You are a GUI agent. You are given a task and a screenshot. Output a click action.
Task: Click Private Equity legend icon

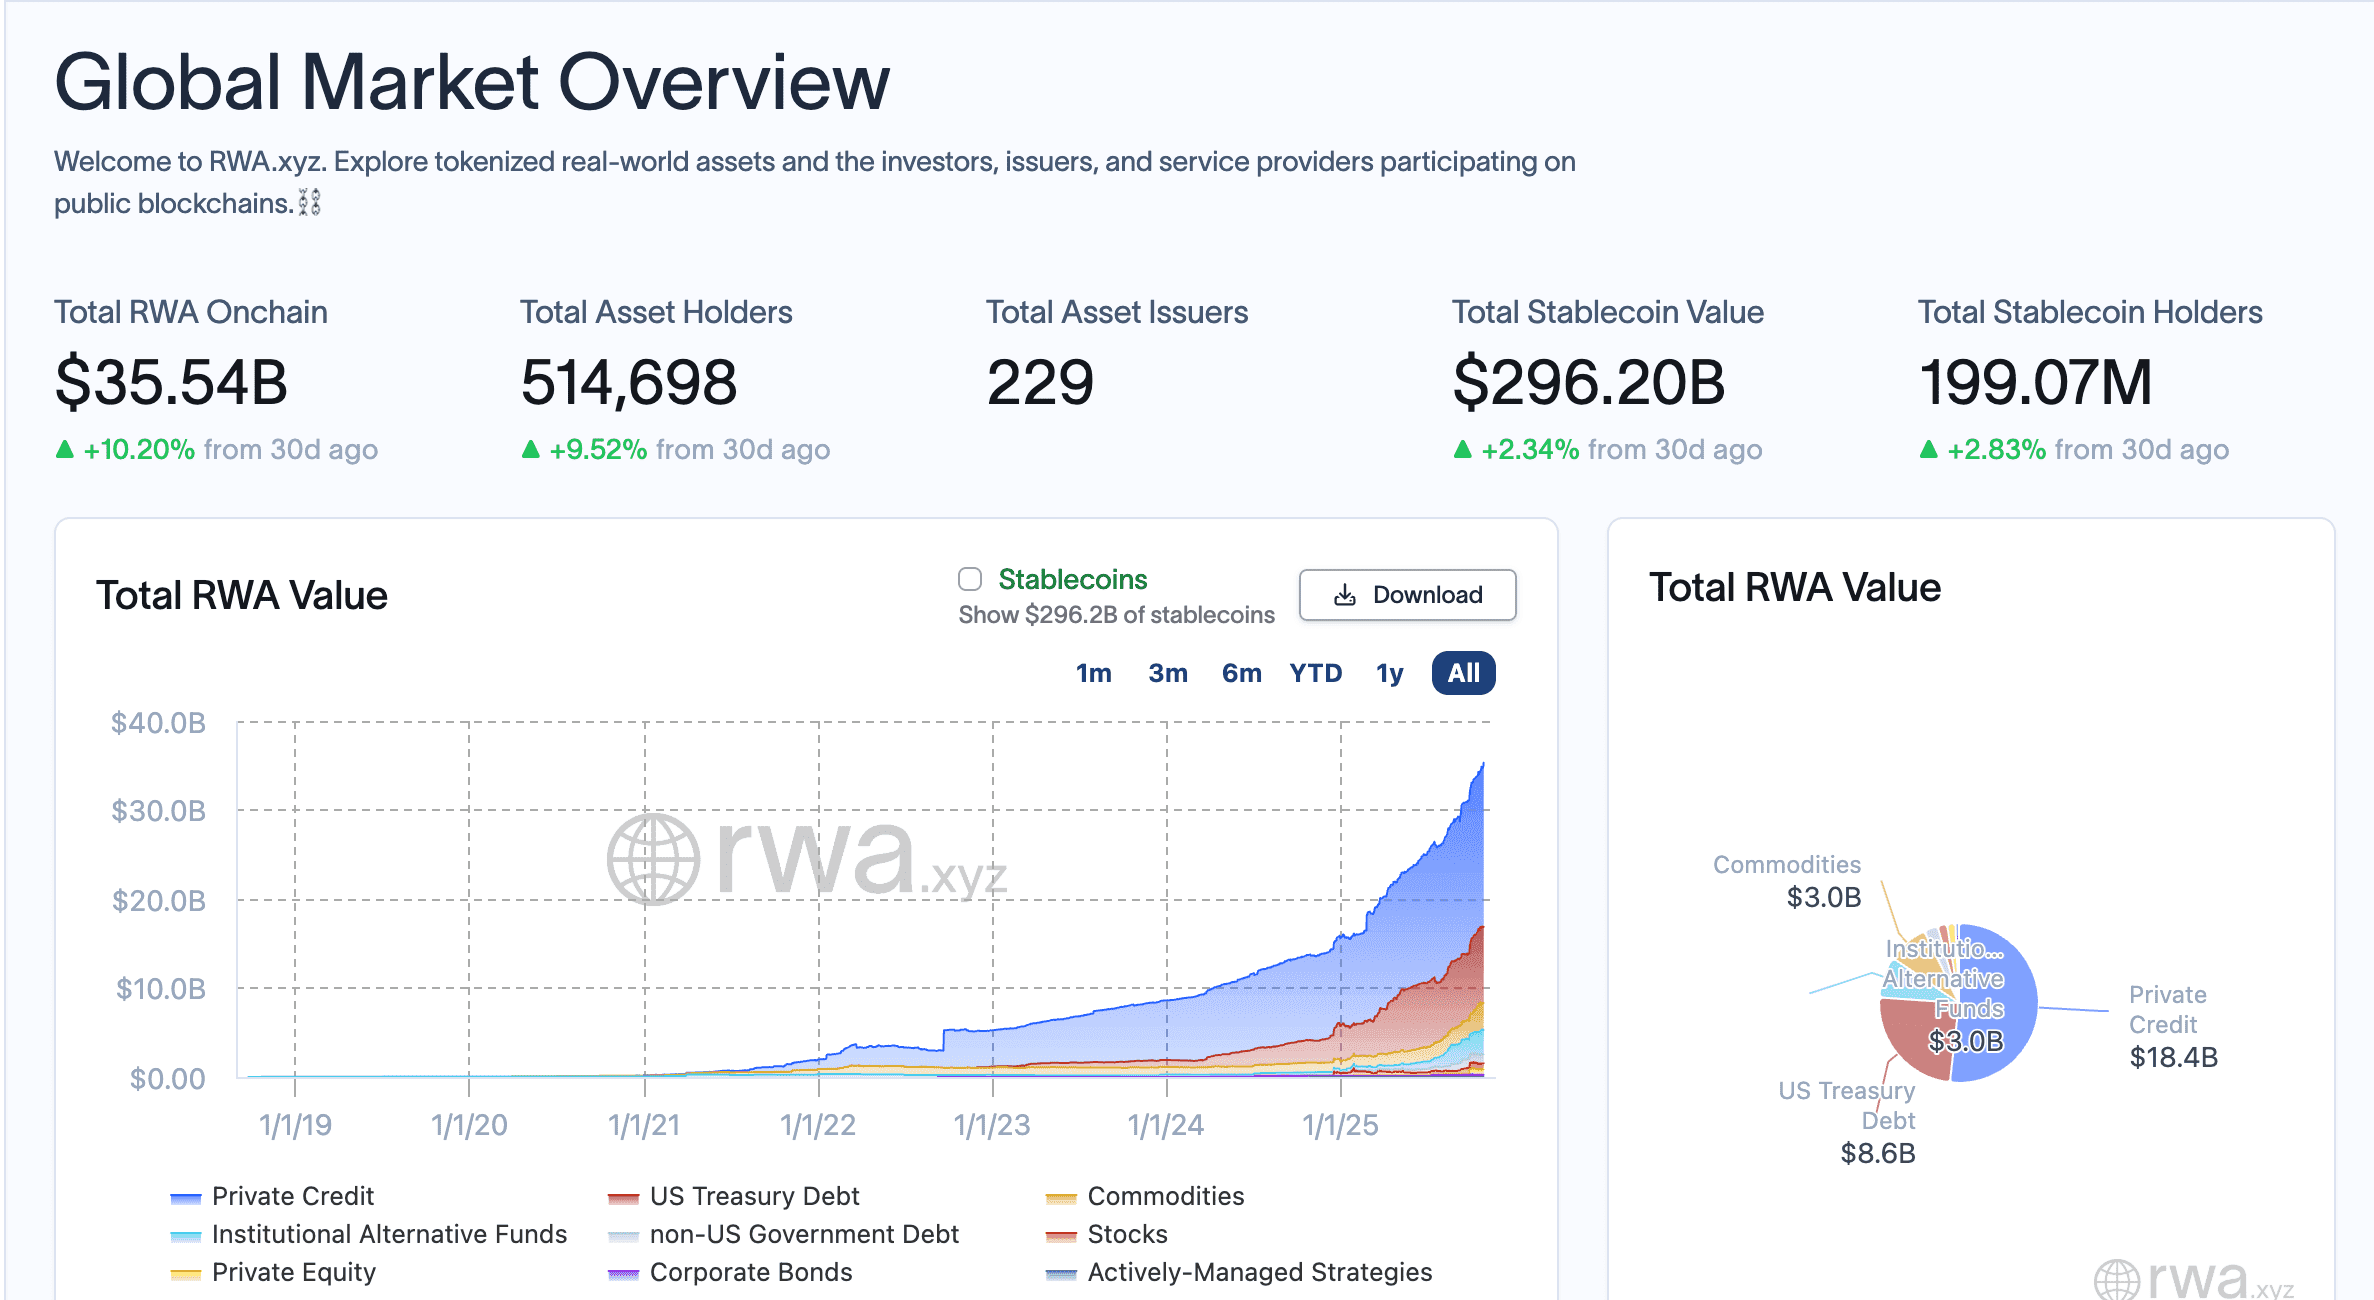186,1273
